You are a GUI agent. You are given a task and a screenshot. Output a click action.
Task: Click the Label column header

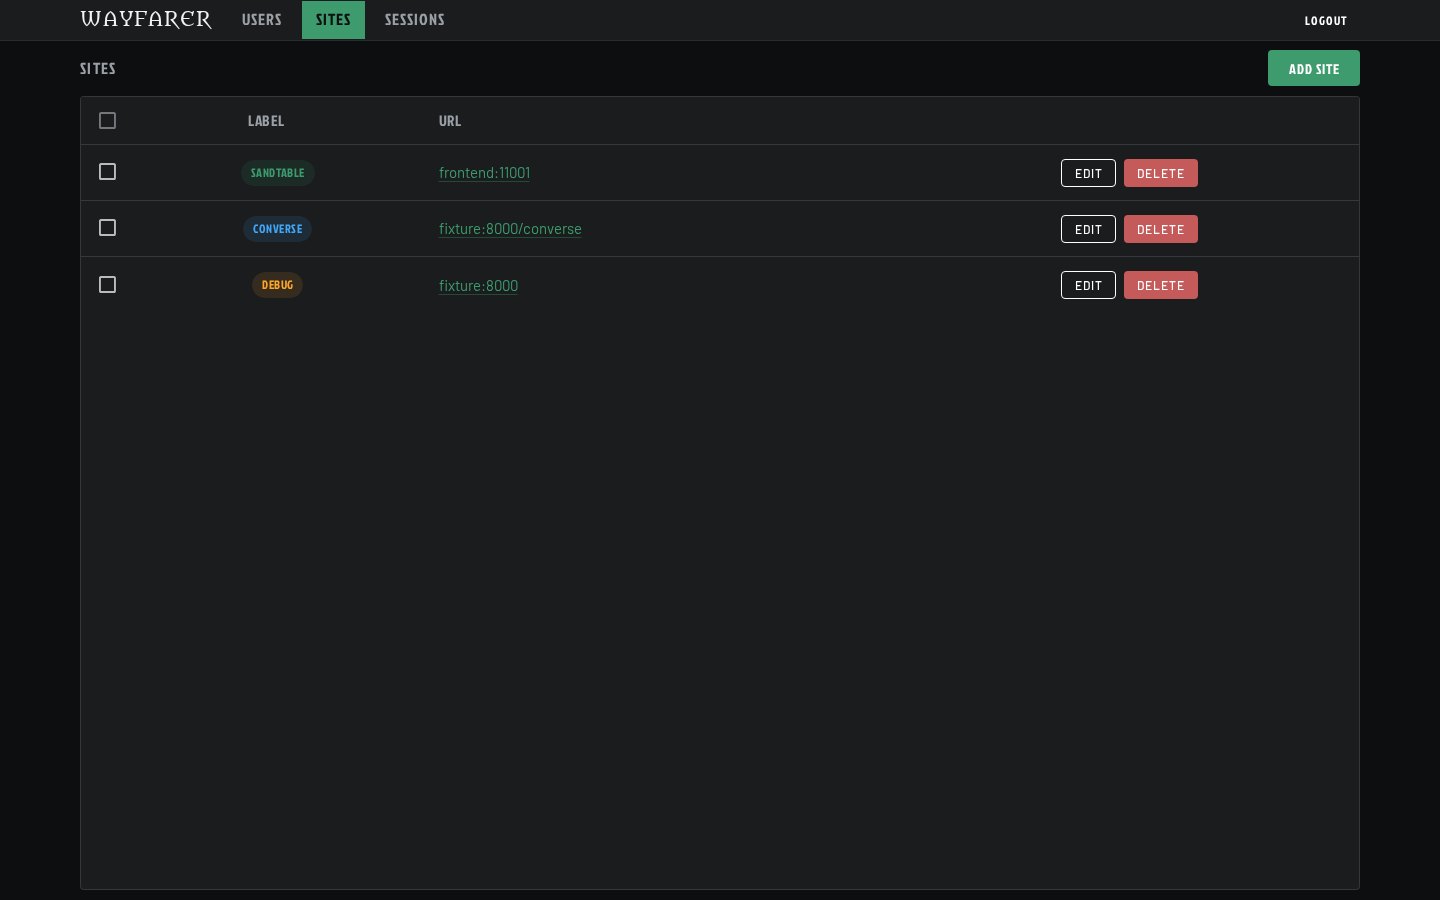(266, 121)
